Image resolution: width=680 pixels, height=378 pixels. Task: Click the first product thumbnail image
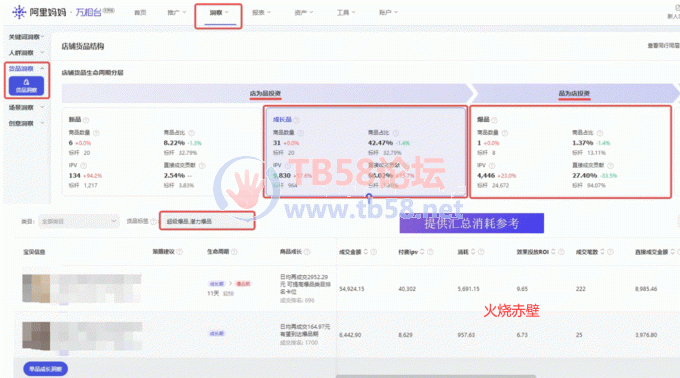[36, 288]
